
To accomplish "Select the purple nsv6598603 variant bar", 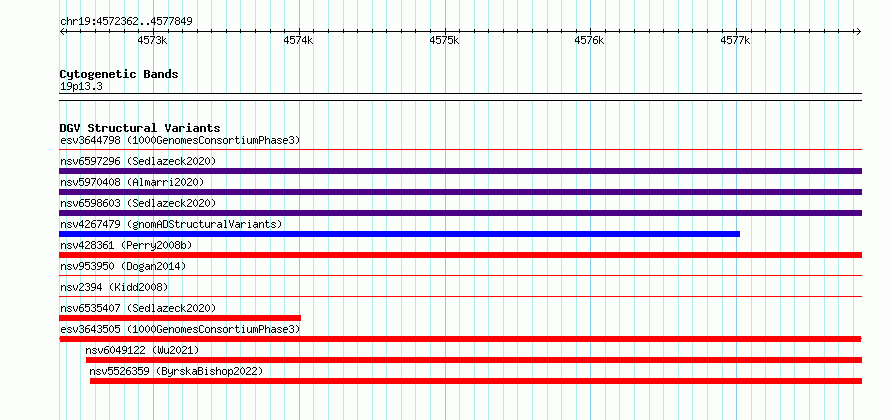I will (x=460, y=213).
